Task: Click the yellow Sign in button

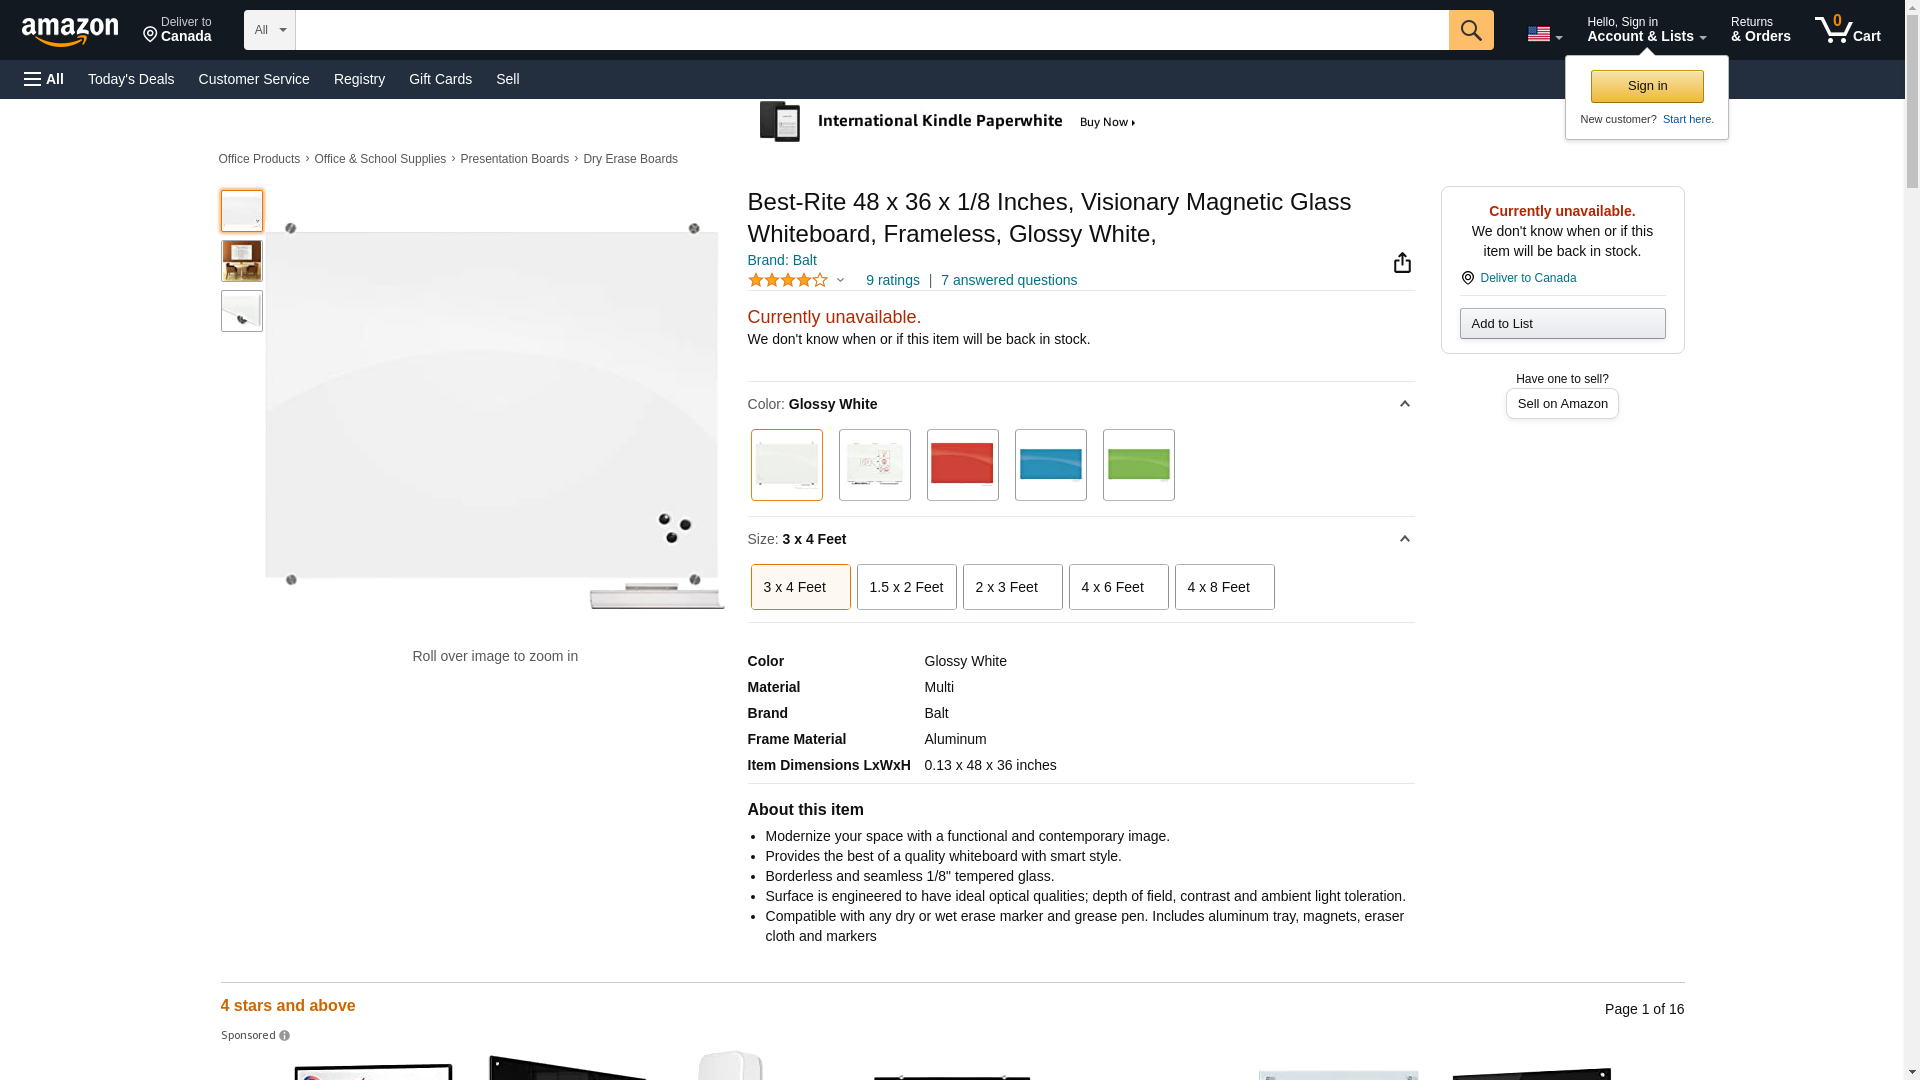Action: (x=1646, y=86)
